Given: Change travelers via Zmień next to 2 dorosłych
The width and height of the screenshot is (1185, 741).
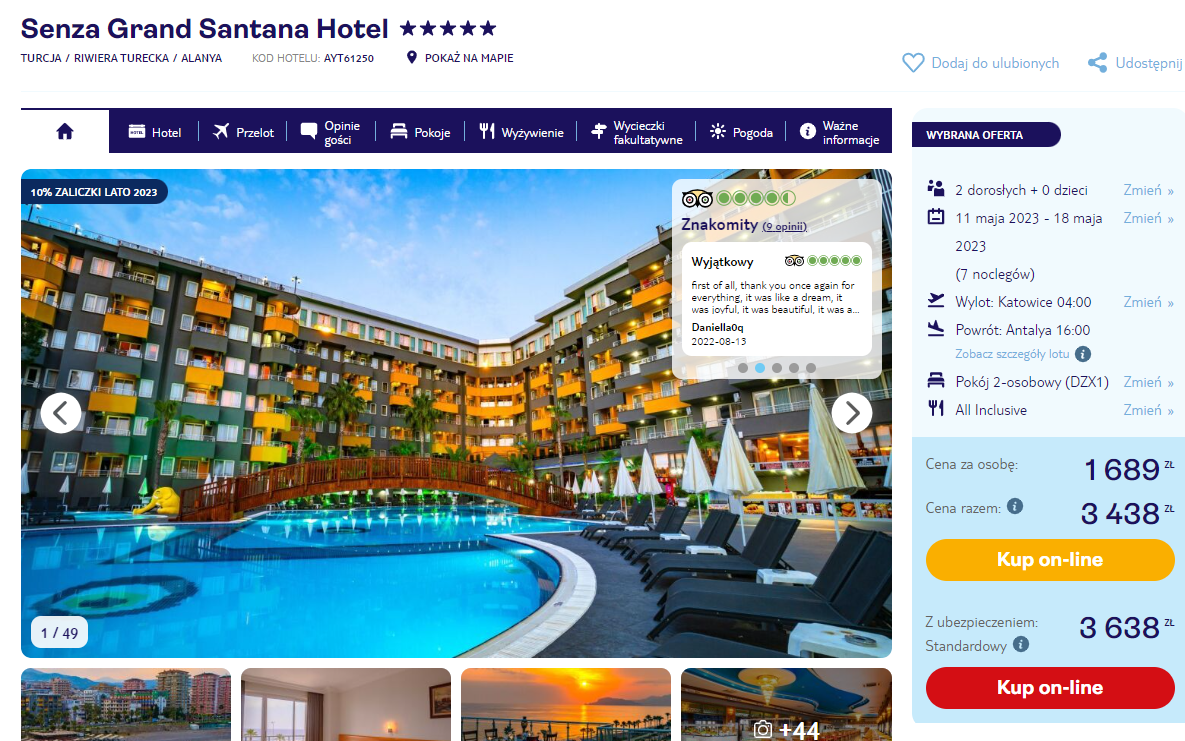Looking at the screenshot, I should point(1148,190).
